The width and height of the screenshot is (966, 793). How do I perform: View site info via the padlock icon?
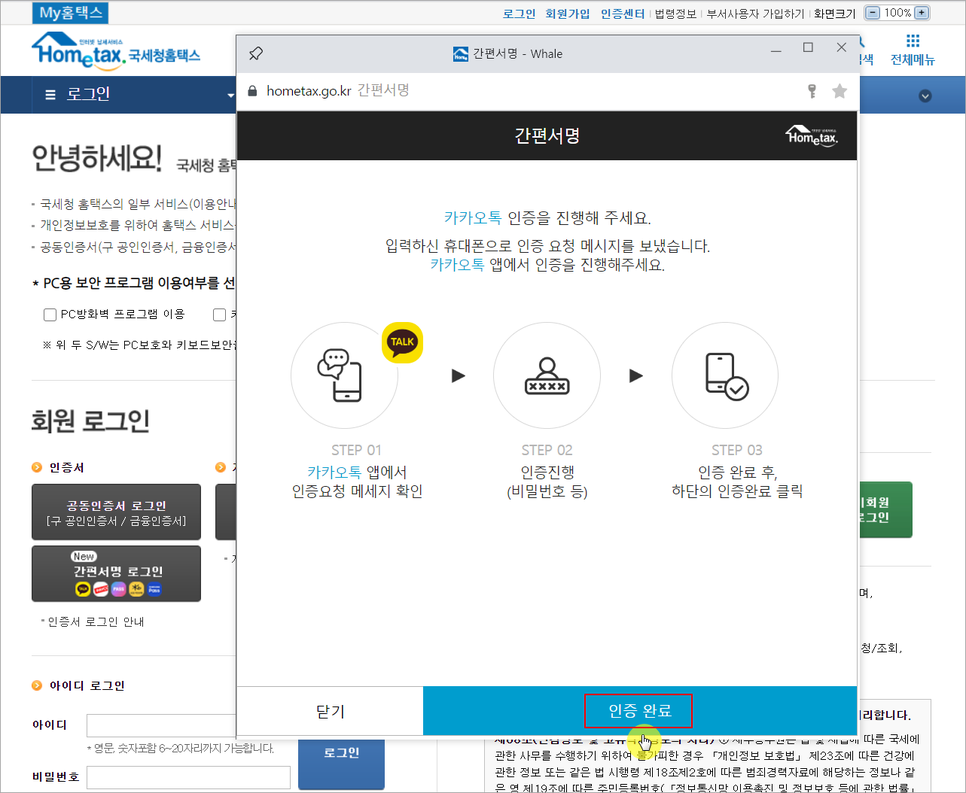252,91
